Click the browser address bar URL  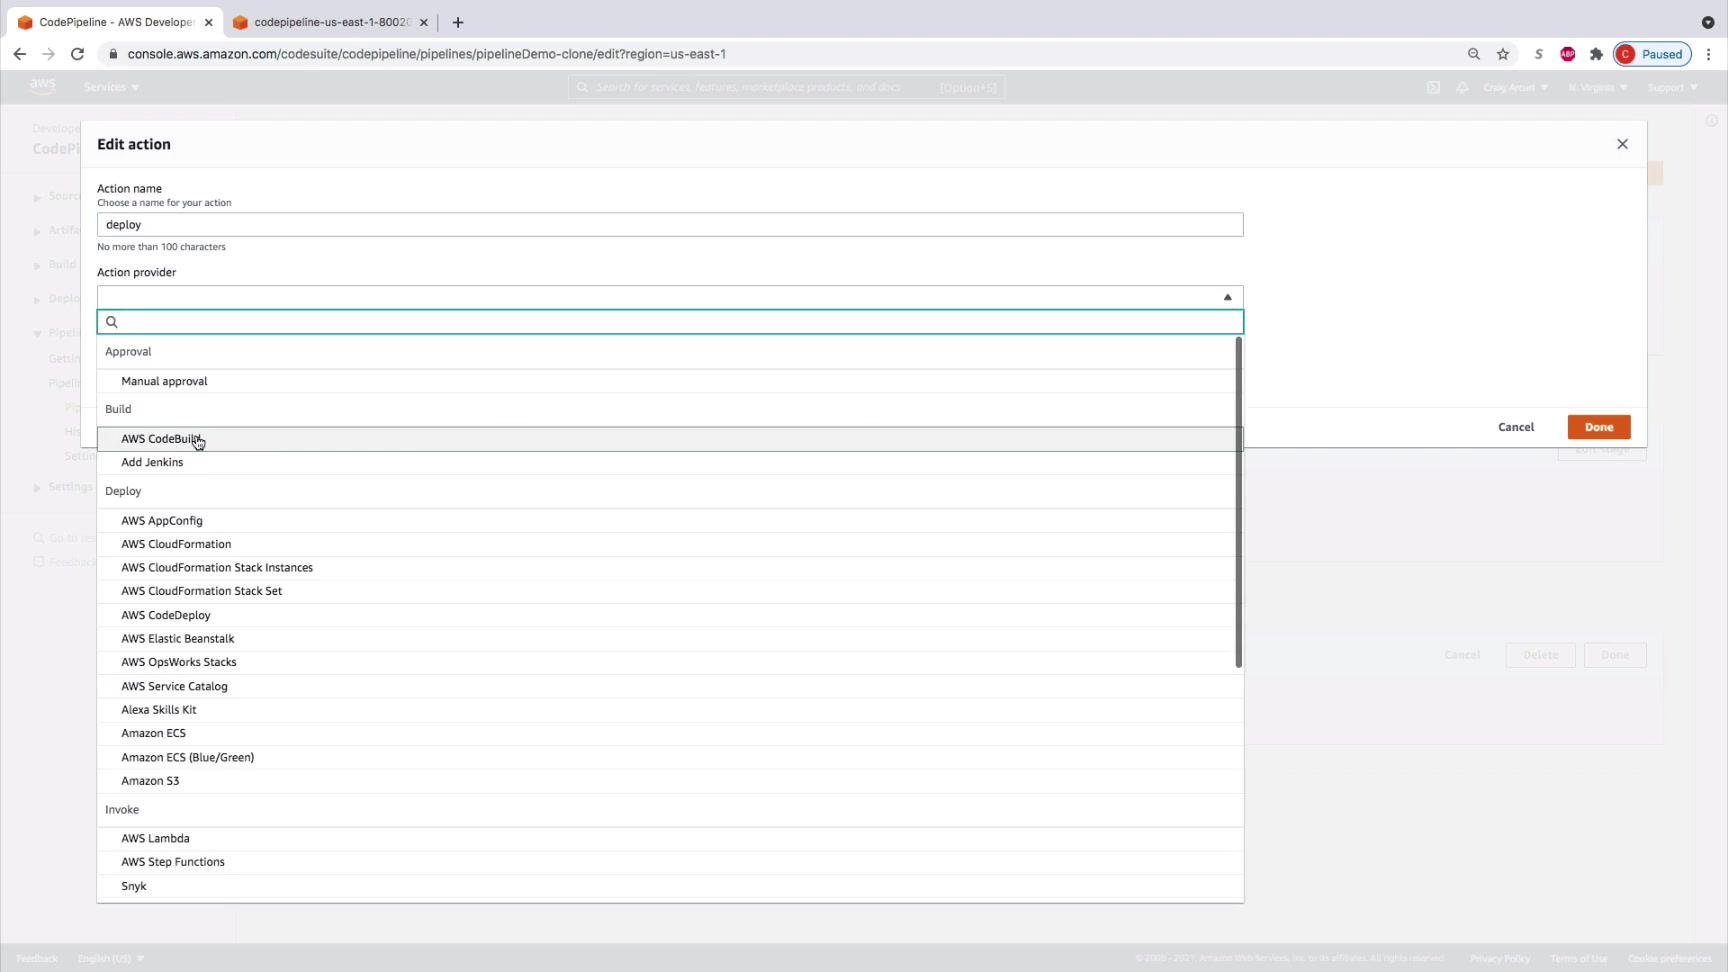(427, 54)
